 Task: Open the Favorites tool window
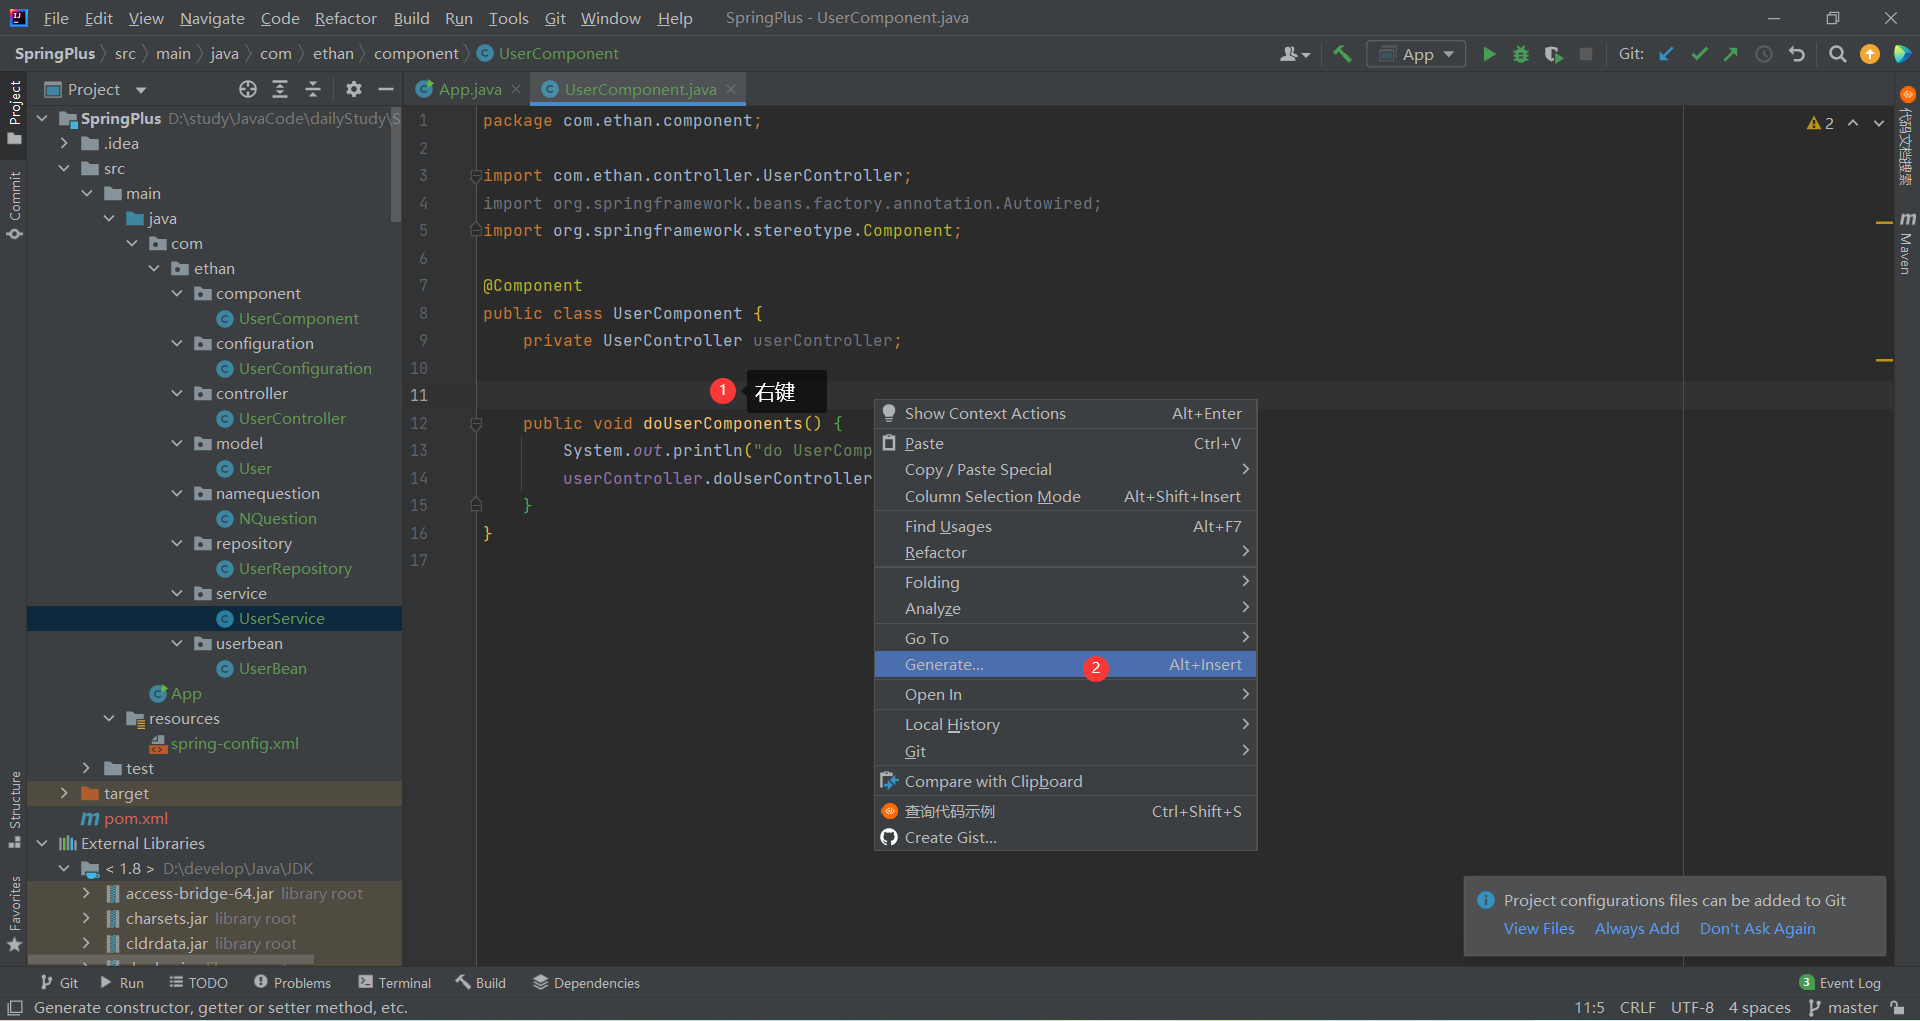14,914
